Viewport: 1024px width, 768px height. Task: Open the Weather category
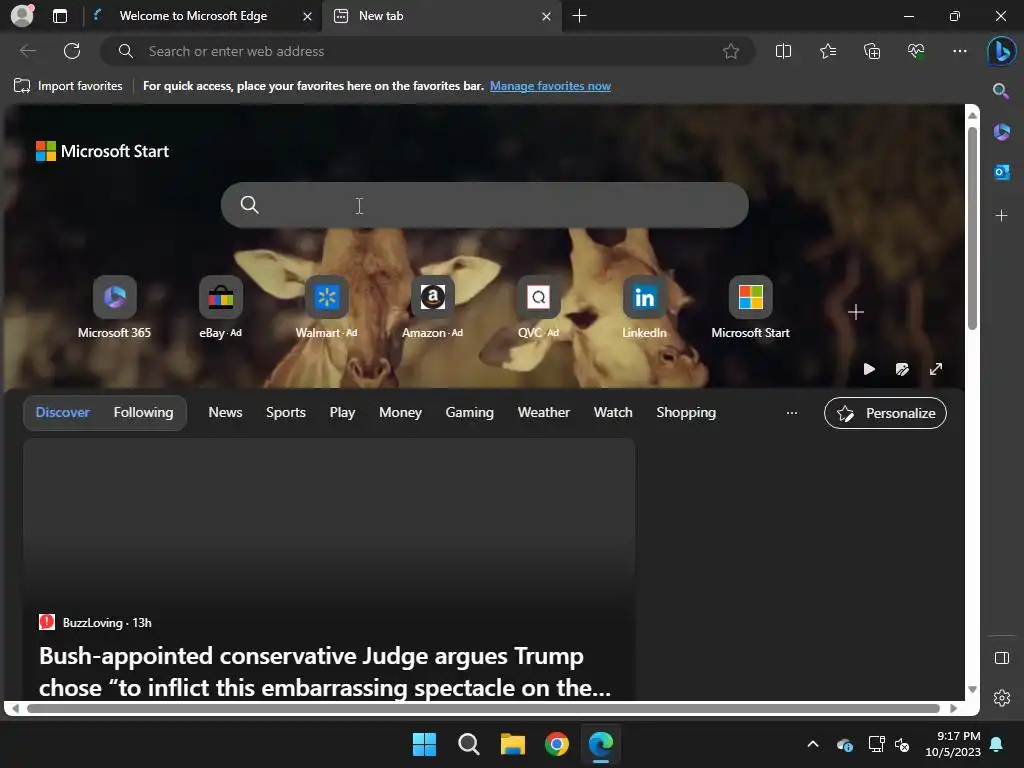click(x=543, y=412)
